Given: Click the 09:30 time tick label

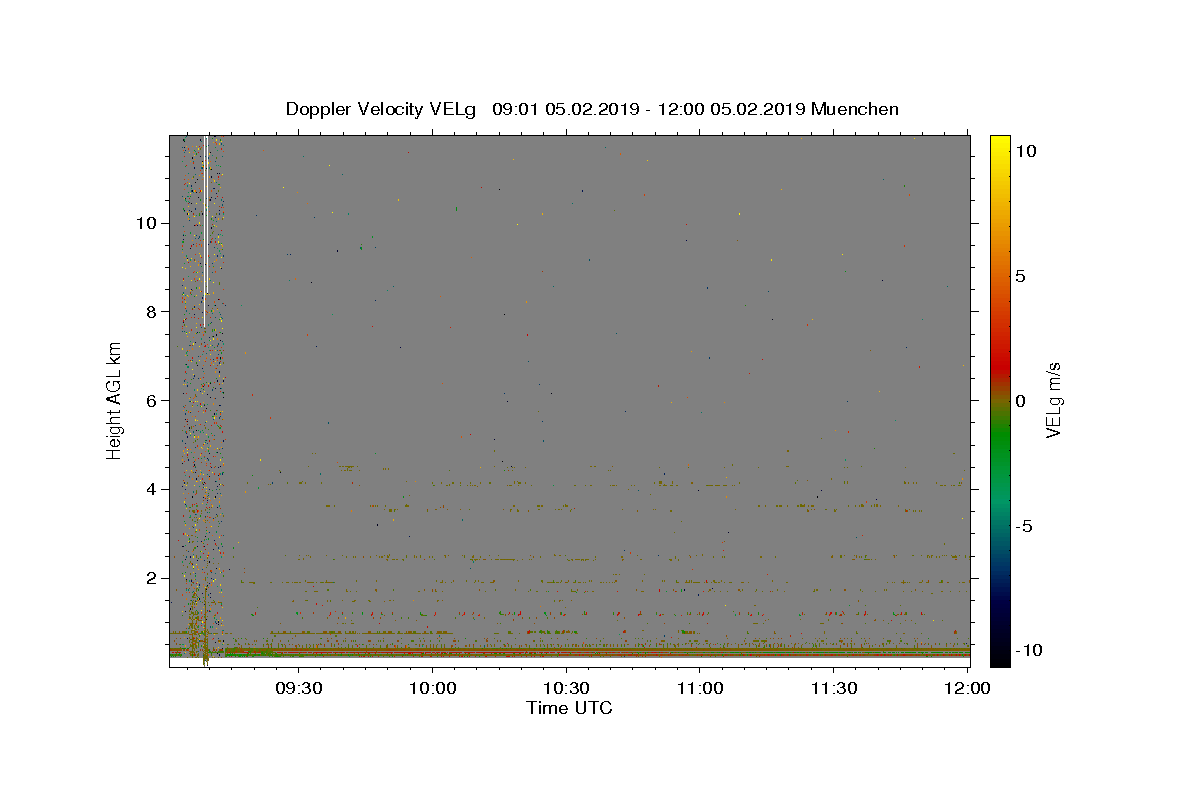Looking at the screenshot, I should pyautogui.click(x=298, y=688).
